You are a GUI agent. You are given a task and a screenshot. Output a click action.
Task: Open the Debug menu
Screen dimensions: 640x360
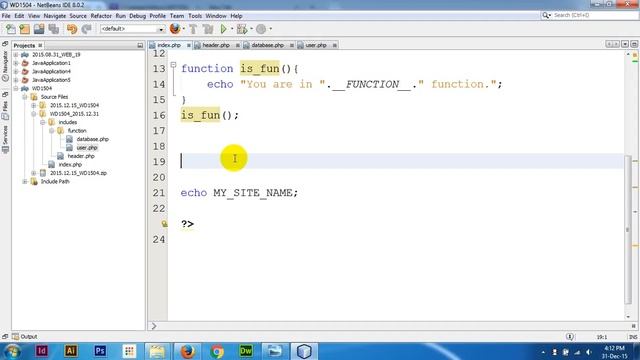137,16
